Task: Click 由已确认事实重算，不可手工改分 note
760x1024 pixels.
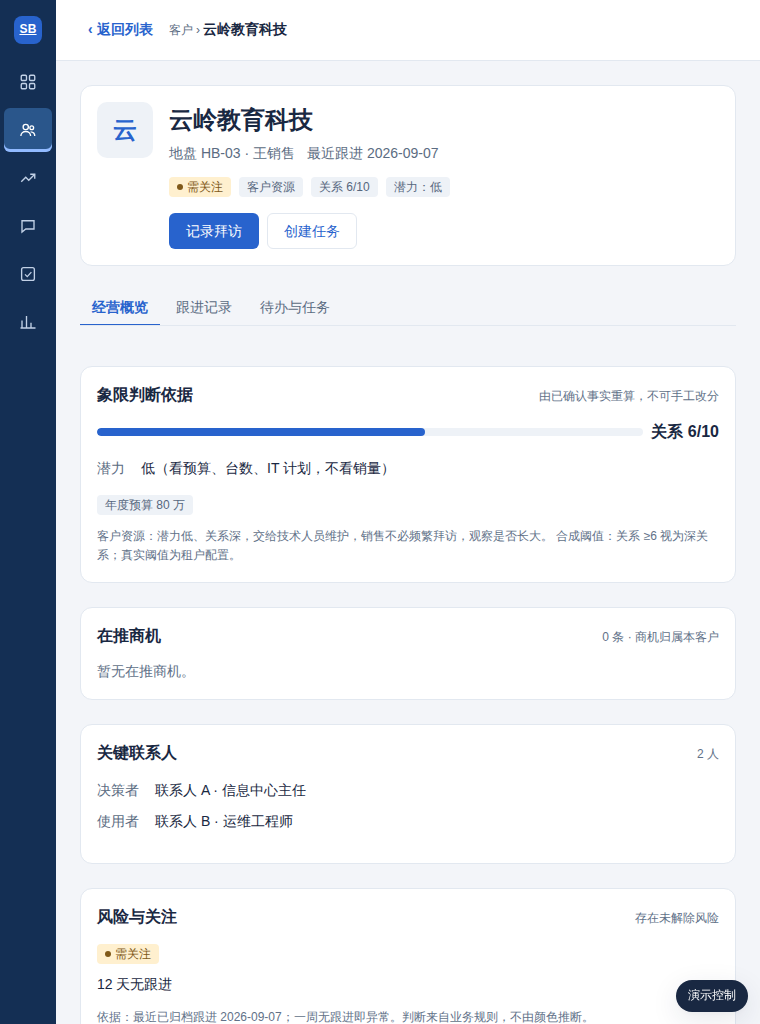Action: coord(629,396)
